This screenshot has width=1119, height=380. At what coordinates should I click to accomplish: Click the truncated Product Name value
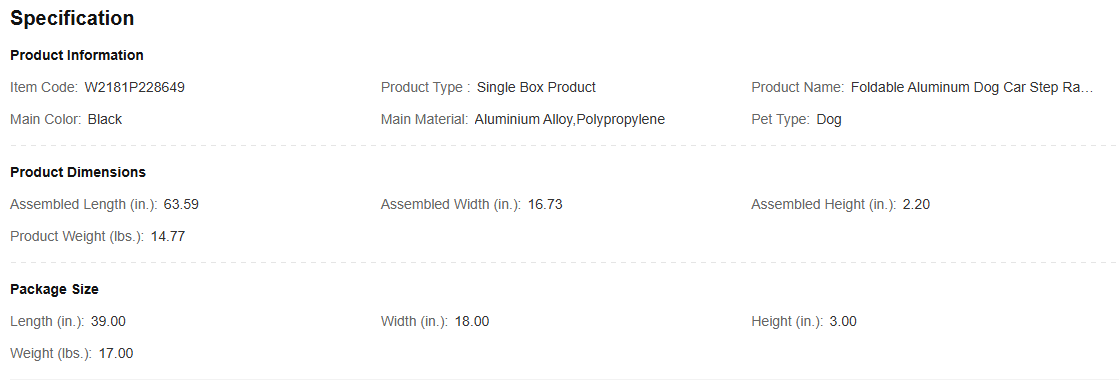tap(972, 88)
